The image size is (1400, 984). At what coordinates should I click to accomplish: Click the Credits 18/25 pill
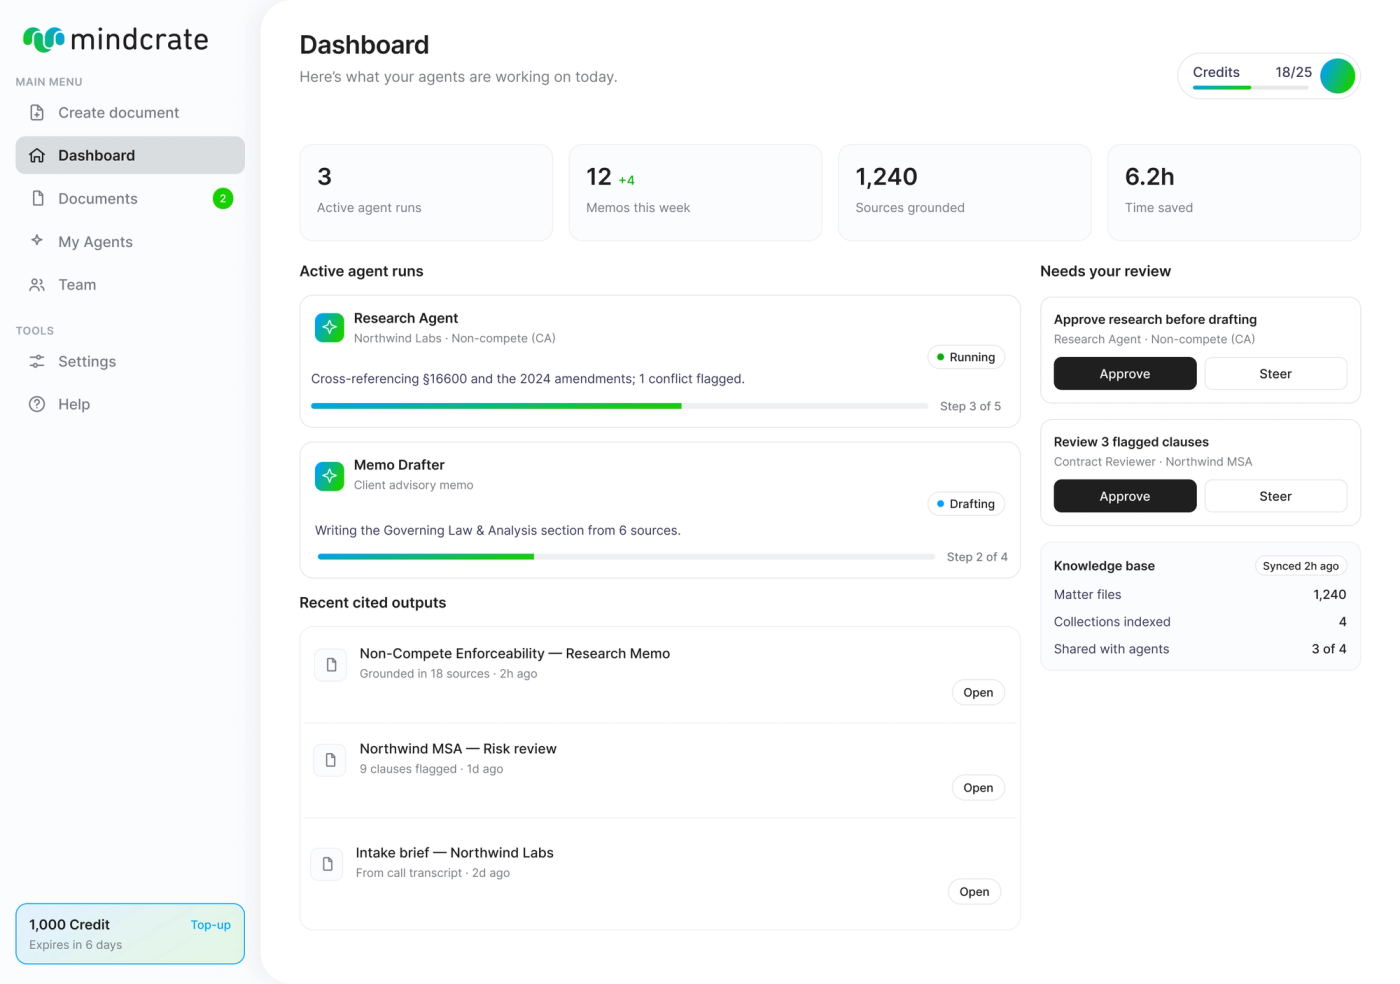[1269, 76]
